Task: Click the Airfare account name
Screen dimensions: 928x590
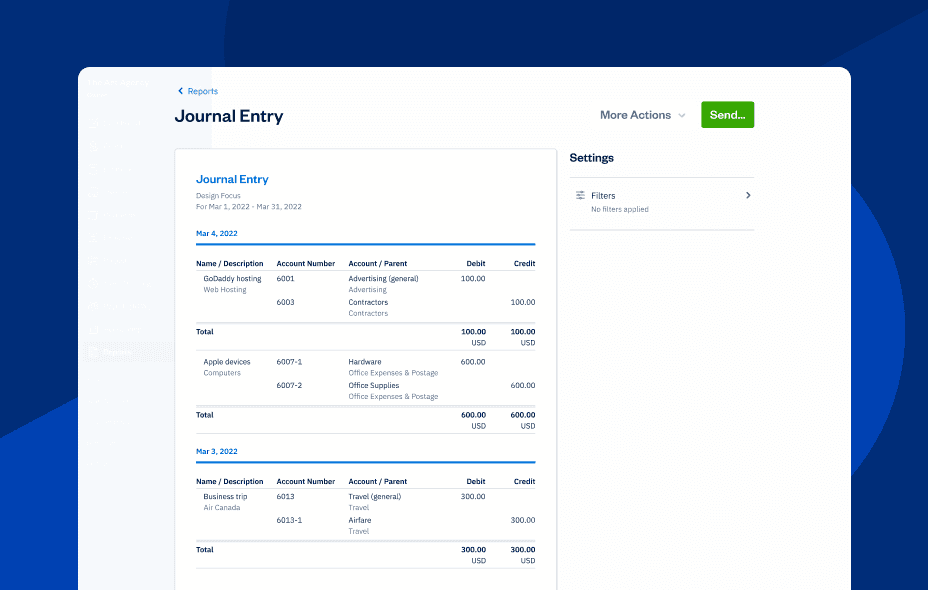Action: pyautogui.click(x=359, y=521)
